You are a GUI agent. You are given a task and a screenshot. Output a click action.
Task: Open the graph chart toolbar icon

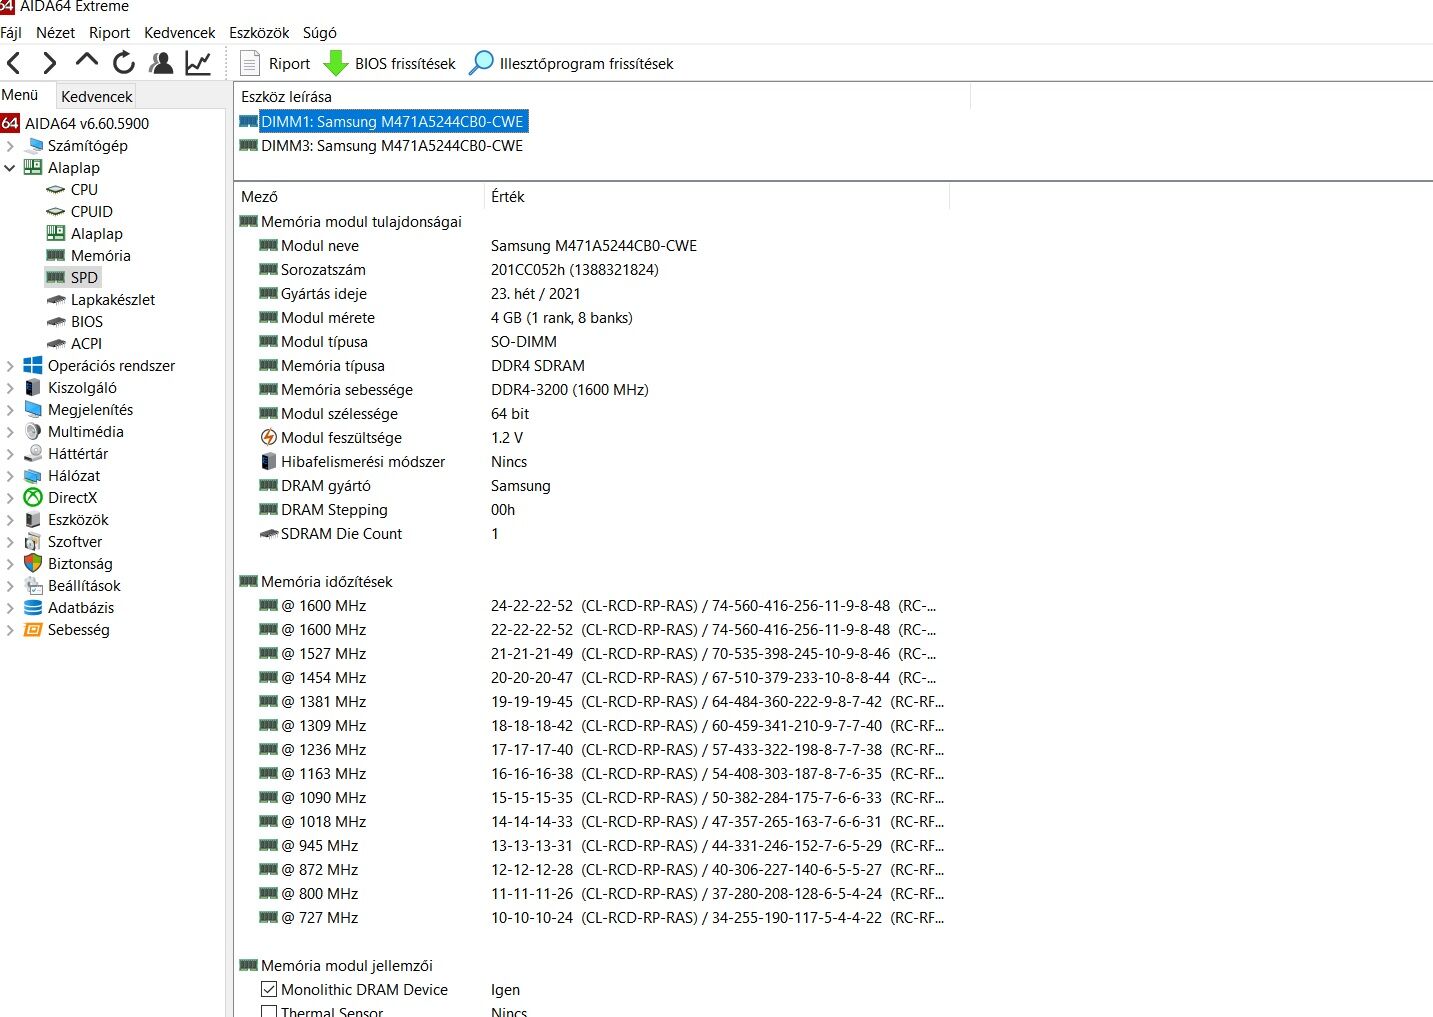point(198,63)
